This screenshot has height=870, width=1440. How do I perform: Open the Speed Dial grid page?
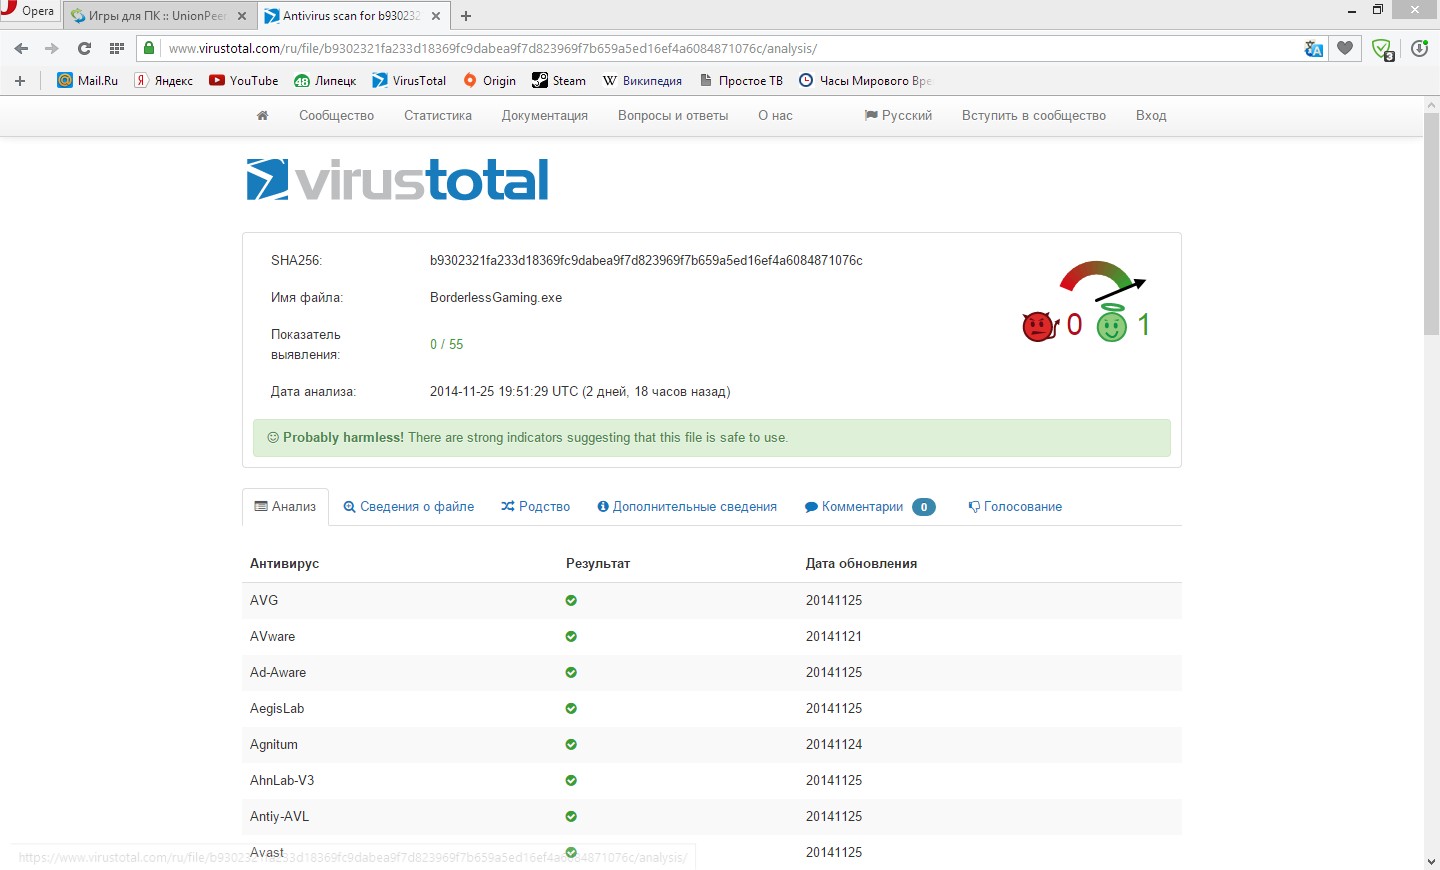pos(117,48)
